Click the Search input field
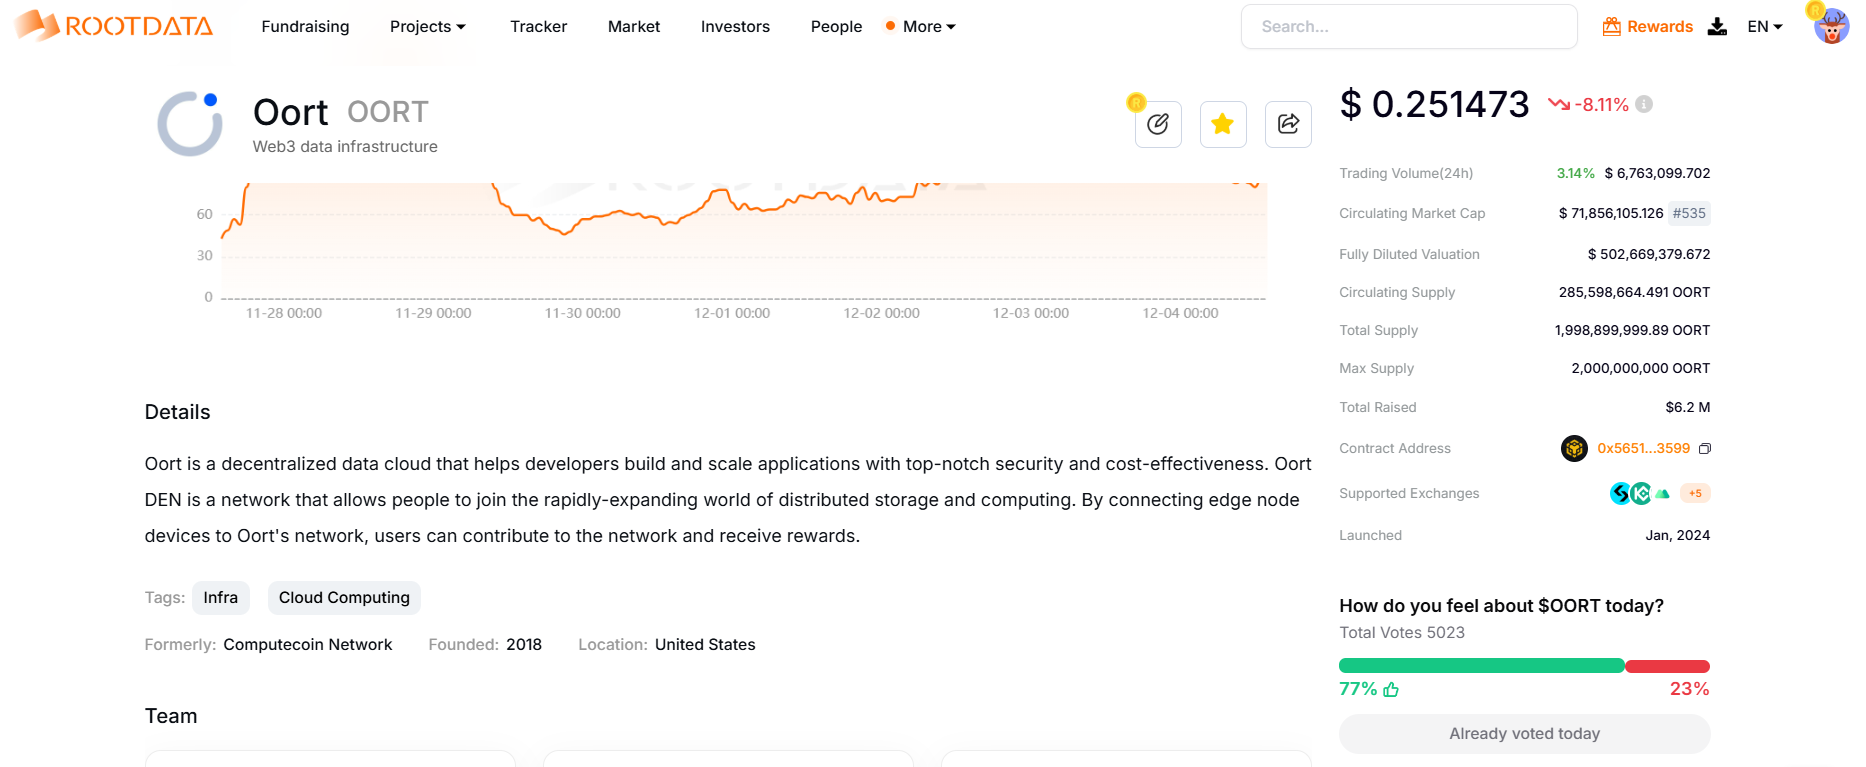This screenshot has height=767, width=1866. coord(1409,27)
